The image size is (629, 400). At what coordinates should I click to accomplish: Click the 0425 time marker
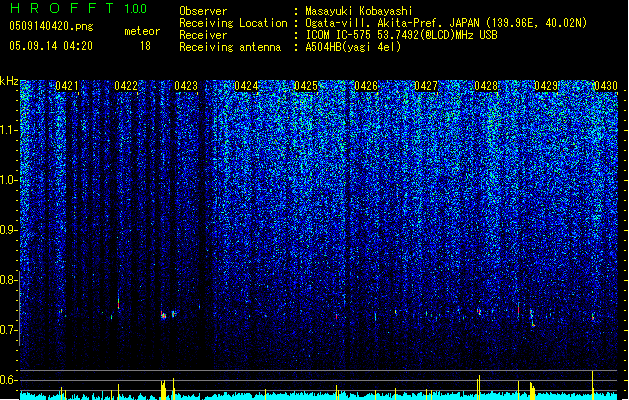point(306,86)
